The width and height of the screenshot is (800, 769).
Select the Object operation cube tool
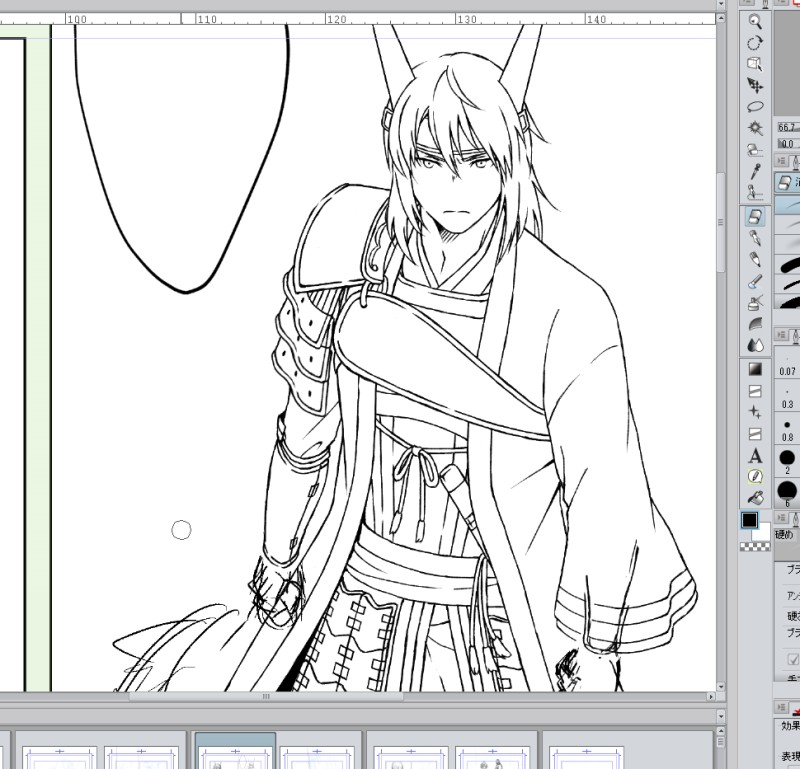[755, 64]
